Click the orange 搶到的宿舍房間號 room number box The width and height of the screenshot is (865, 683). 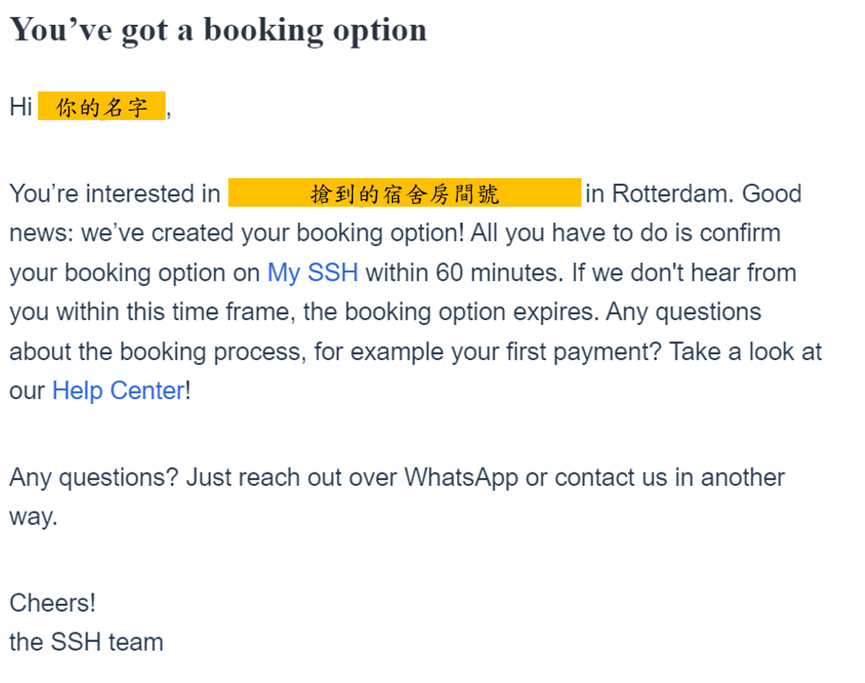pos(404,193)
